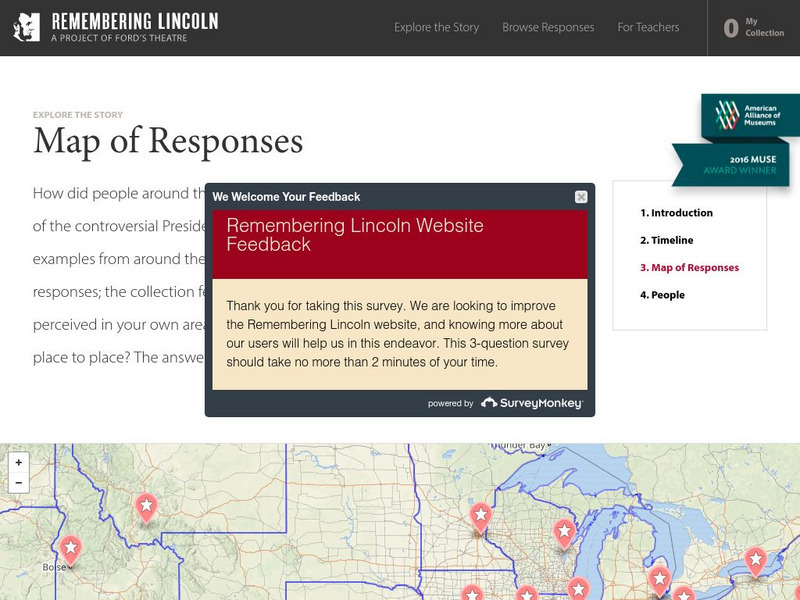Screen dimensions: 800x600
Task: Click the Remembering Lincoln Website Feedback heading
Action: point(355,235)
